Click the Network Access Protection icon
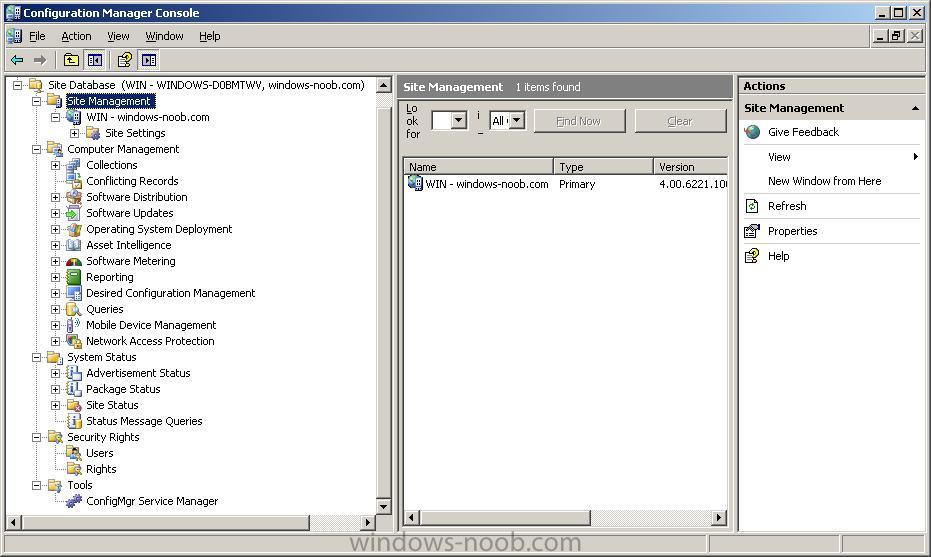This screenshot has width=931, height=557. tap(74, 341)
